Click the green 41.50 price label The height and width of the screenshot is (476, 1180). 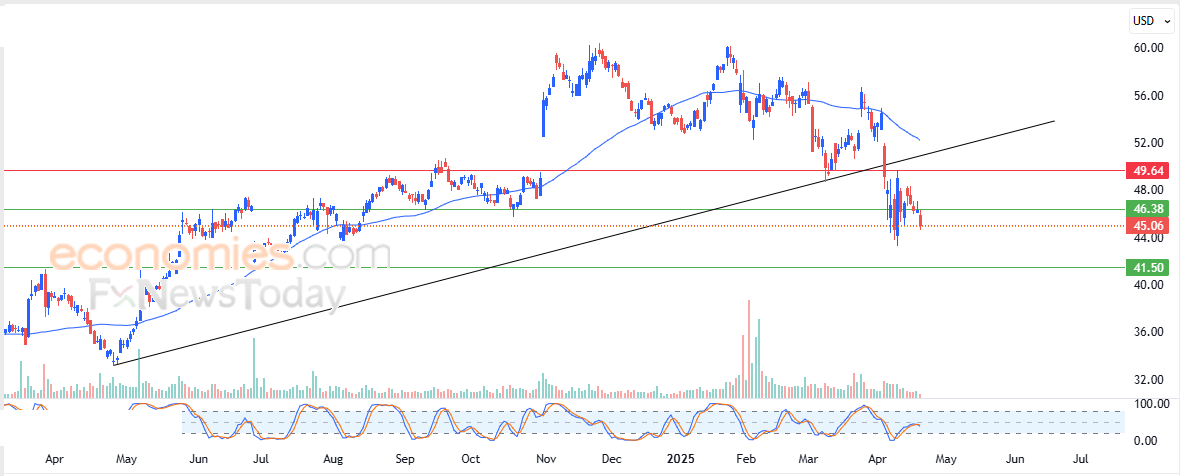click(1146, 267)
